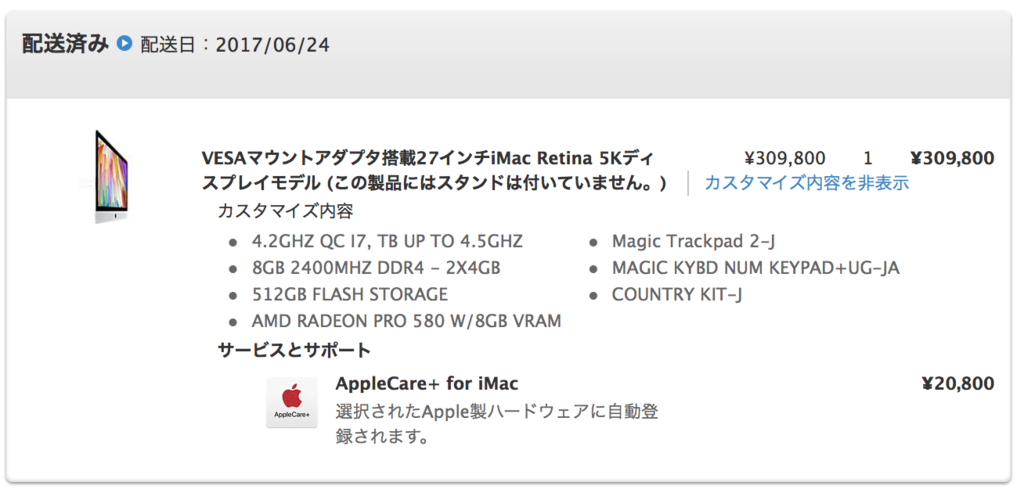Click the MAGIC KYBD NUM KEYPAD item

point(756,268)
